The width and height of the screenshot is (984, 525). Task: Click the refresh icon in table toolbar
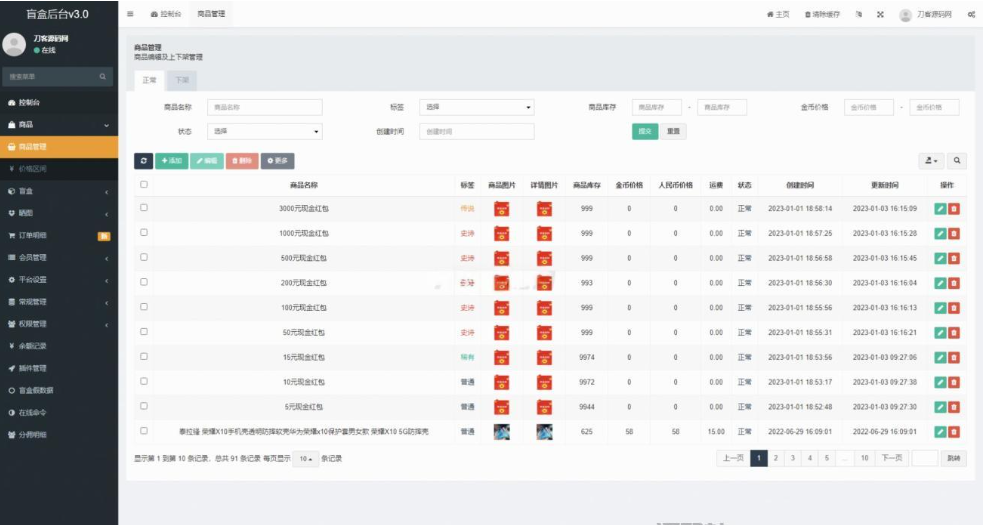(145, 161)
